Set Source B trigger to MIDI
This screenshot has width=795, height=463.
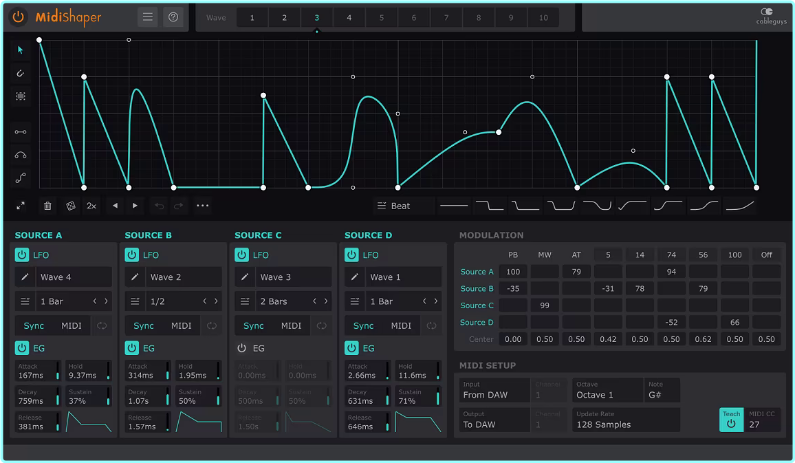(181, 326)
